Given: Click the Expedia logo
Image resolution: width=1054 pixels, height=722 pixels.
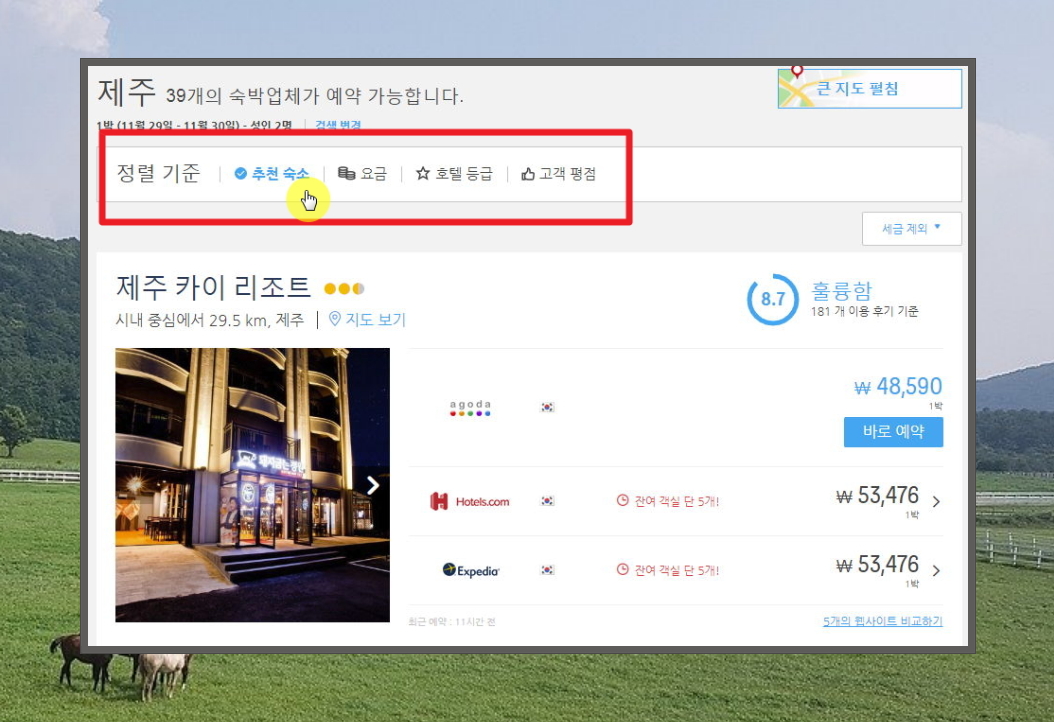Looking at the screenshot, I should 471,570.
